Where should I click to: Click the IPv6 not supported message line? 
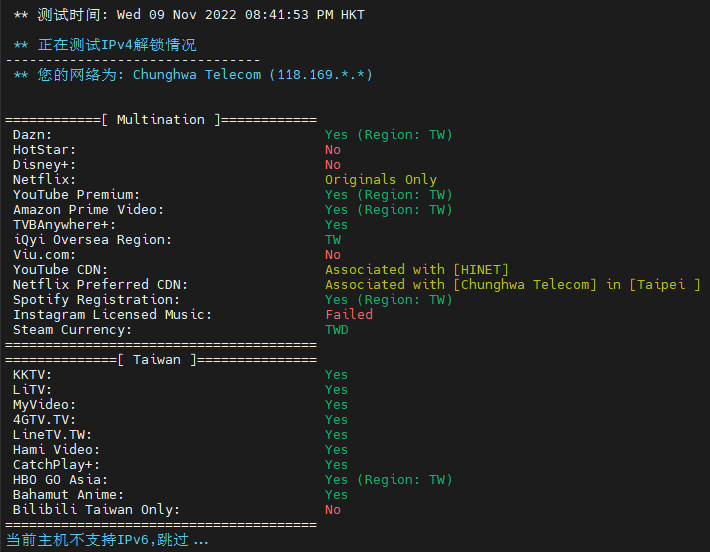(x=108, y=540)
